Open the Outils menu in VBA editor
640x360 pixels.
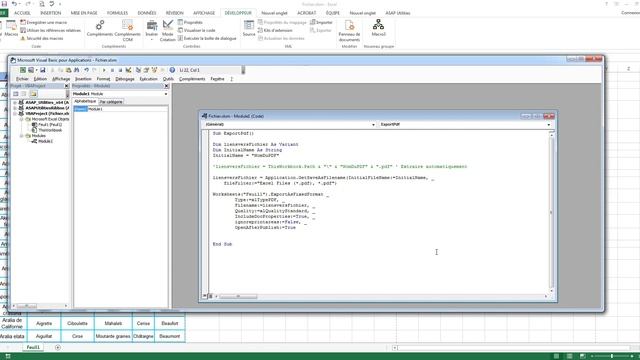pos(168,79)
